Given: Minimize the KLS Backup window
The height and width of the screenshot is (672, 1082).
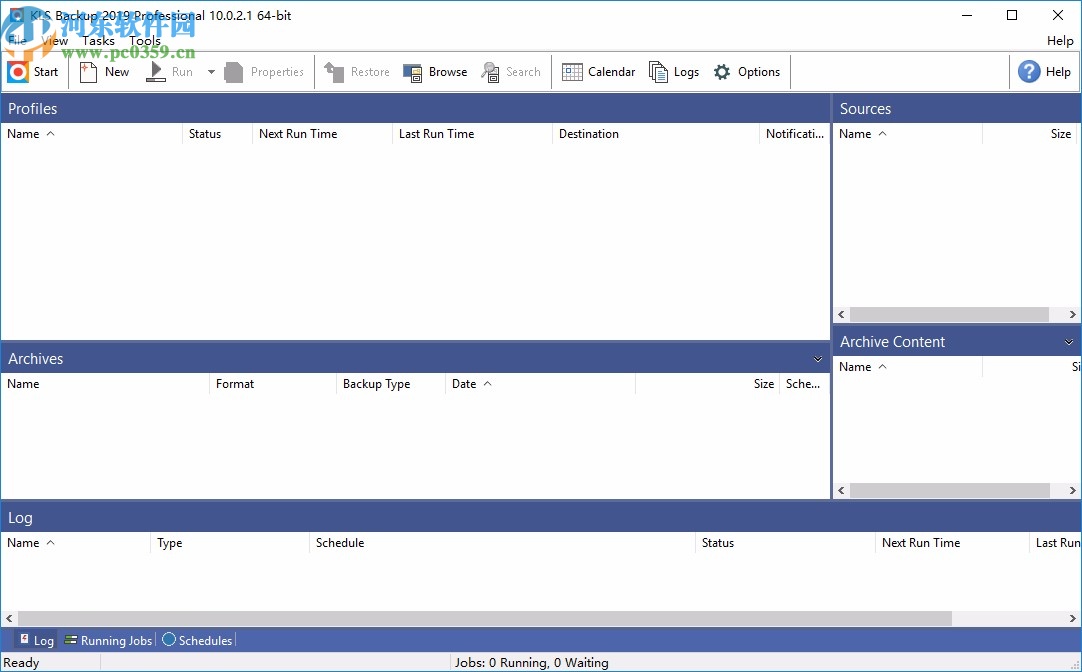Looking at the screenshot, I should point(967,15).
